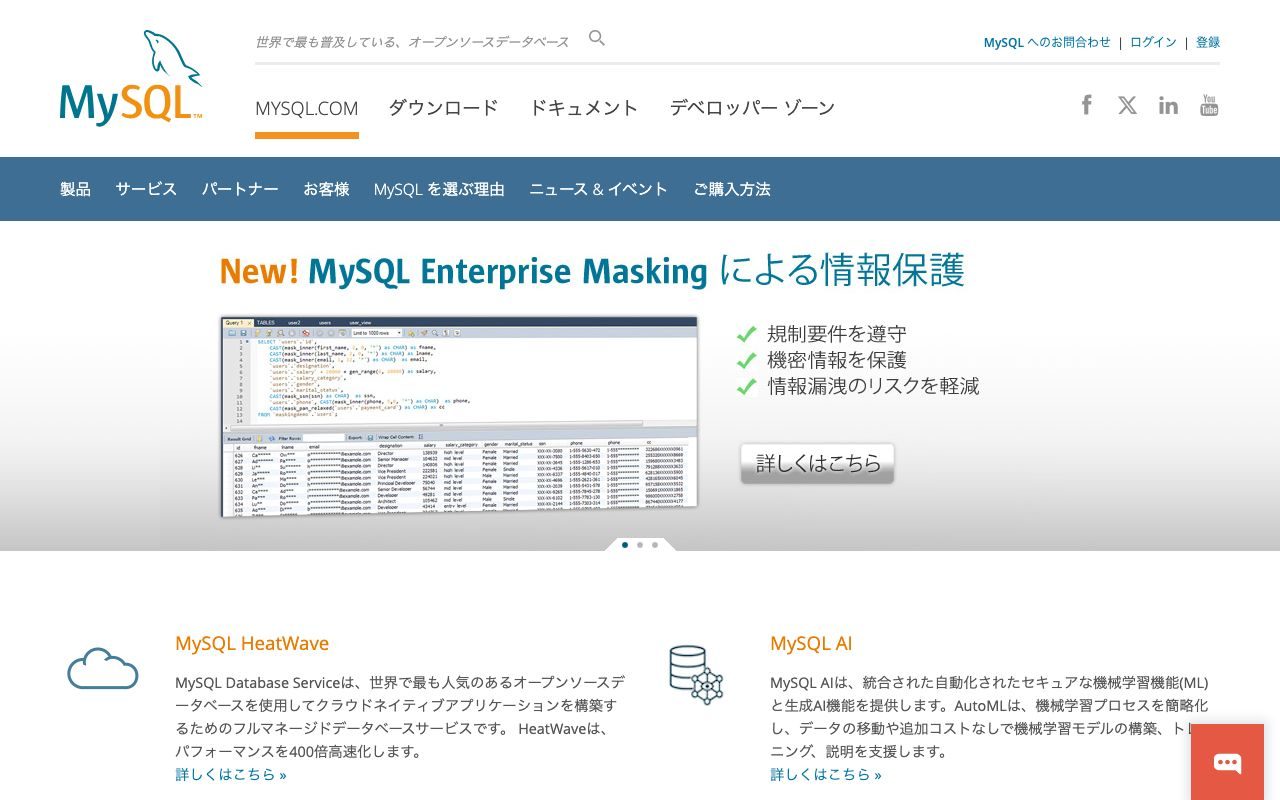The height and width of the screenshot is (800, 1280).
Task: Open the 製品 menu
Action: tap(73, 189)
